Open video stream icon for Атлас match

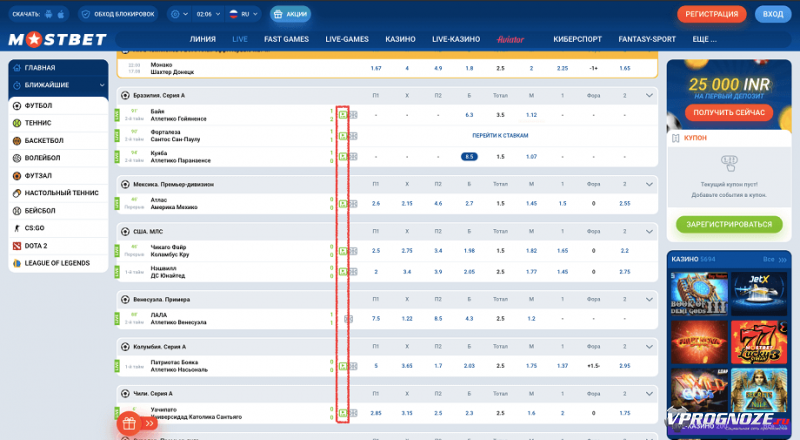pos(343,204)
